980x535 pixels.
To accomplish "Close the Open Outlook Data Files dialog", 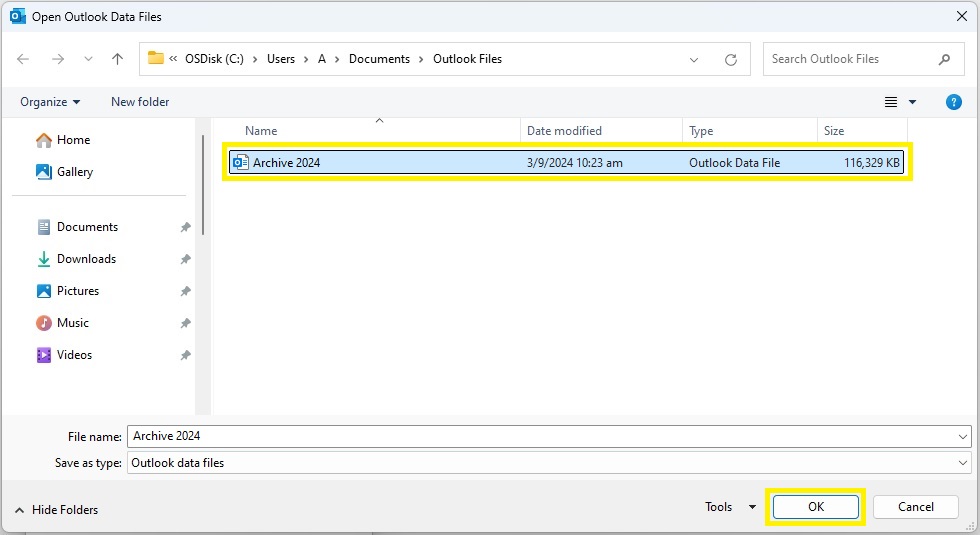I will point(962,16).
